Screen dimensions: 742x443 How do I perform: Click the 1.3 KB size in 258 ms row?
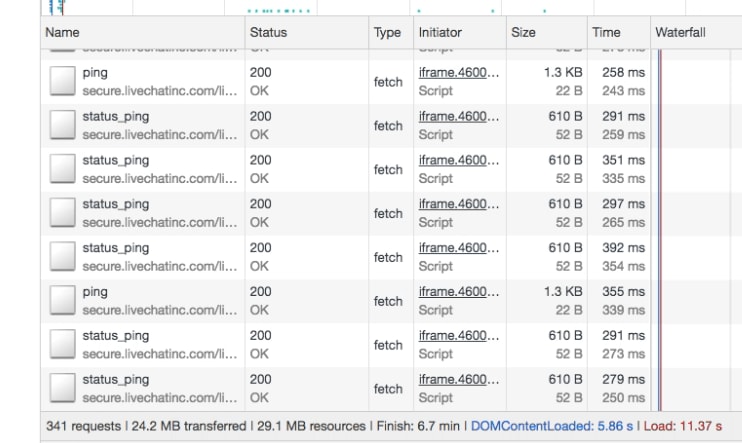(x=563, y=72)
